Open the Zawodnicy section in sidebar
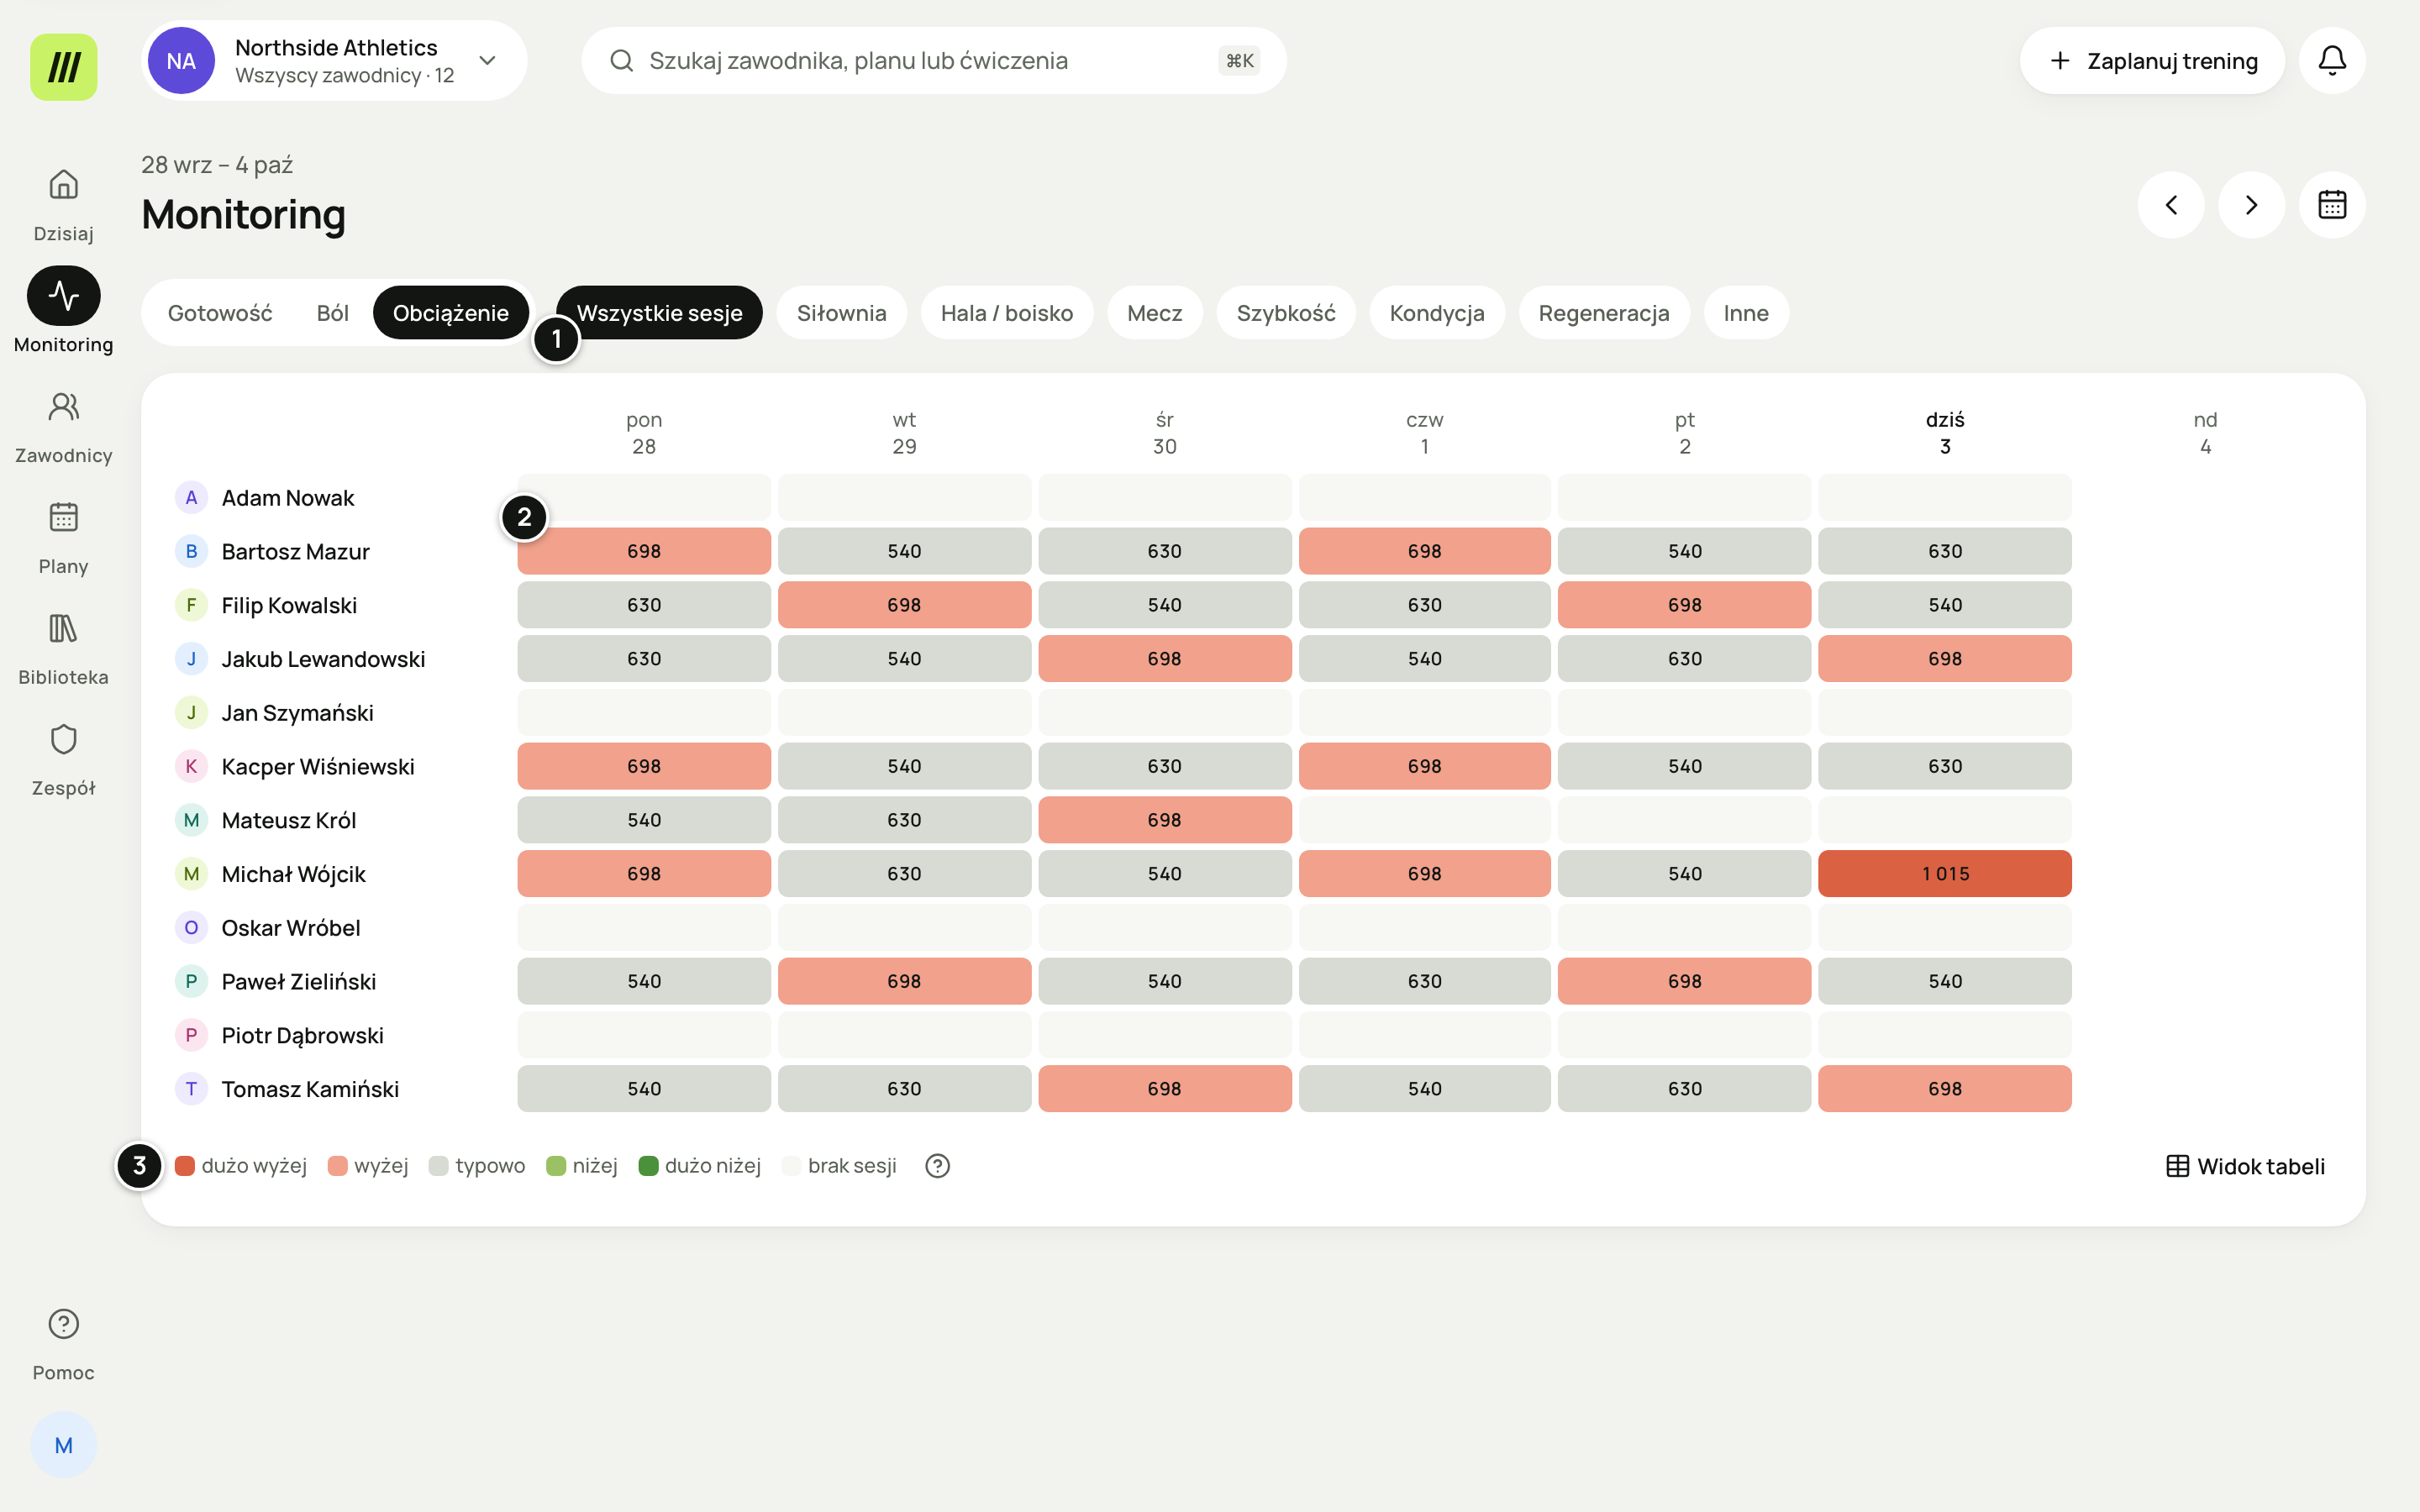 point(63,426)
